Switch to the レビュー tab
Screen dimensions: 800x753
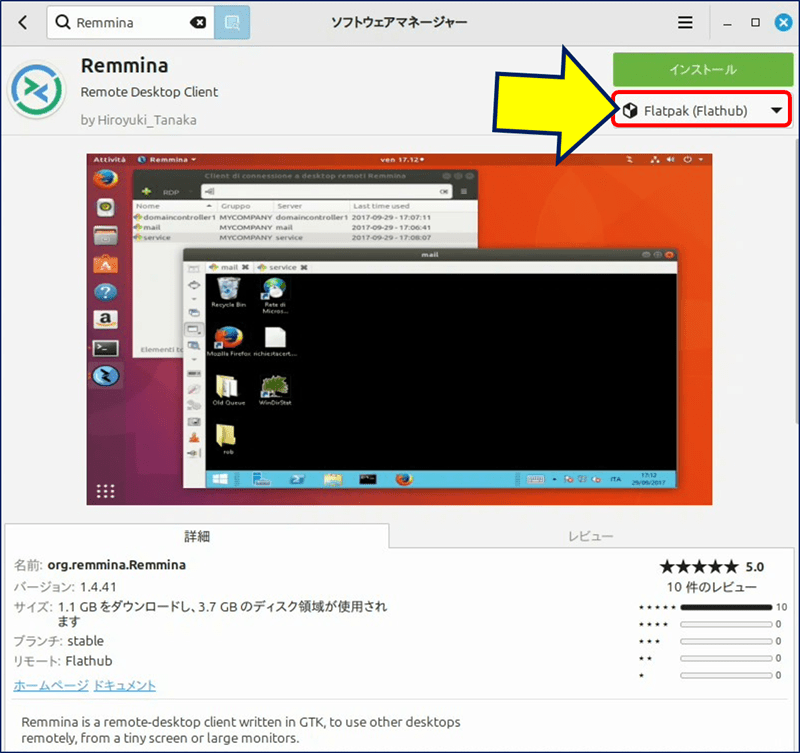(x=591, y=536)
